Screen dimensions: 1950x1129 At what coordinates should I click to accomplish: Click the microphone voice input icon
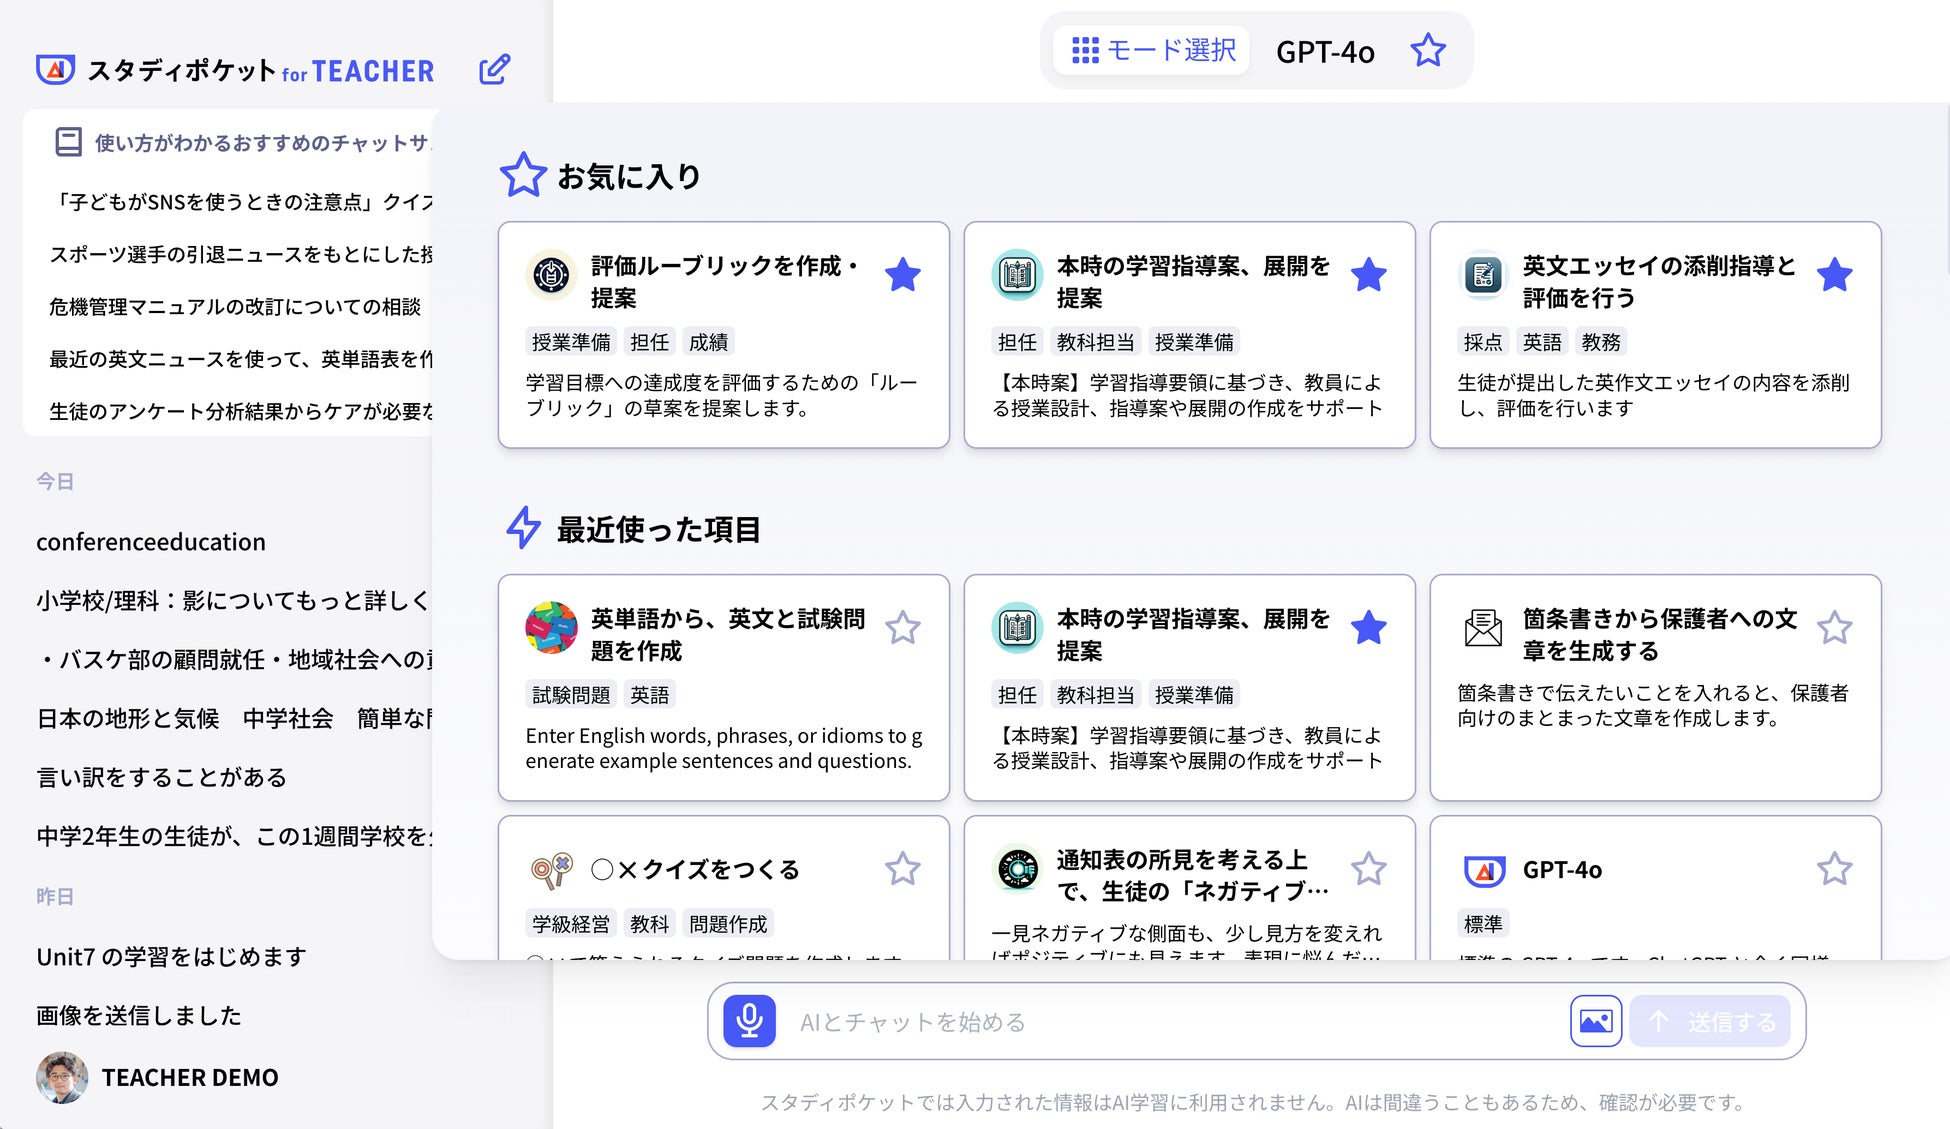click(x=749, y=1021)
